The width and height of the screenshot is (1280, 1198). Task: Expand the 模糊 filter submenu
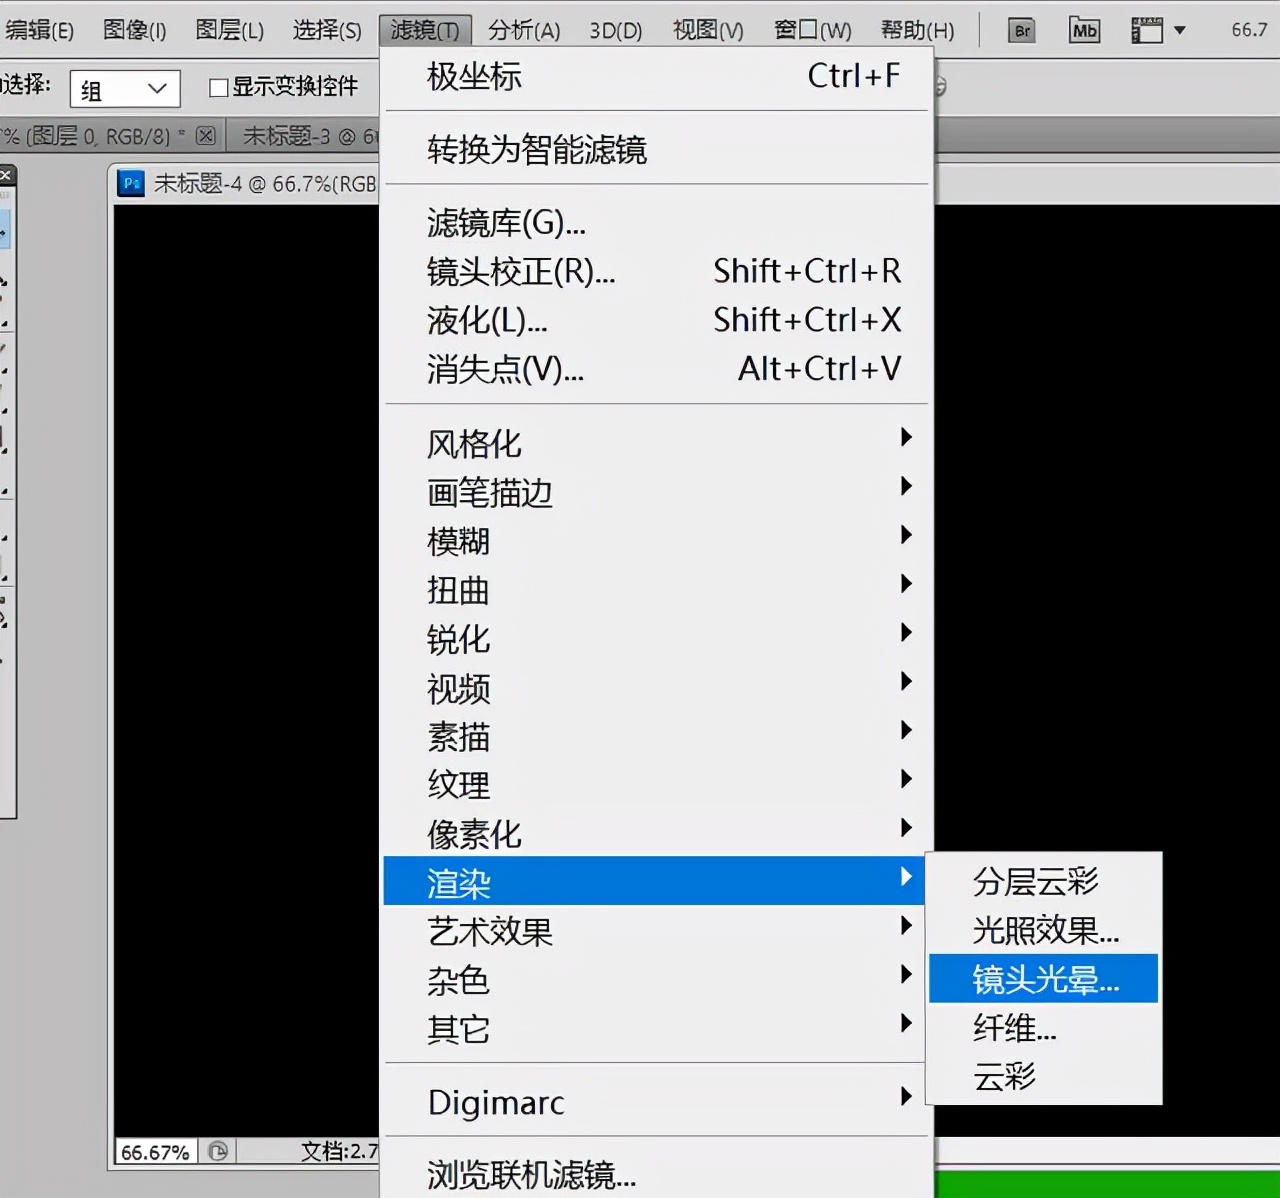click(x=459, y=541)
